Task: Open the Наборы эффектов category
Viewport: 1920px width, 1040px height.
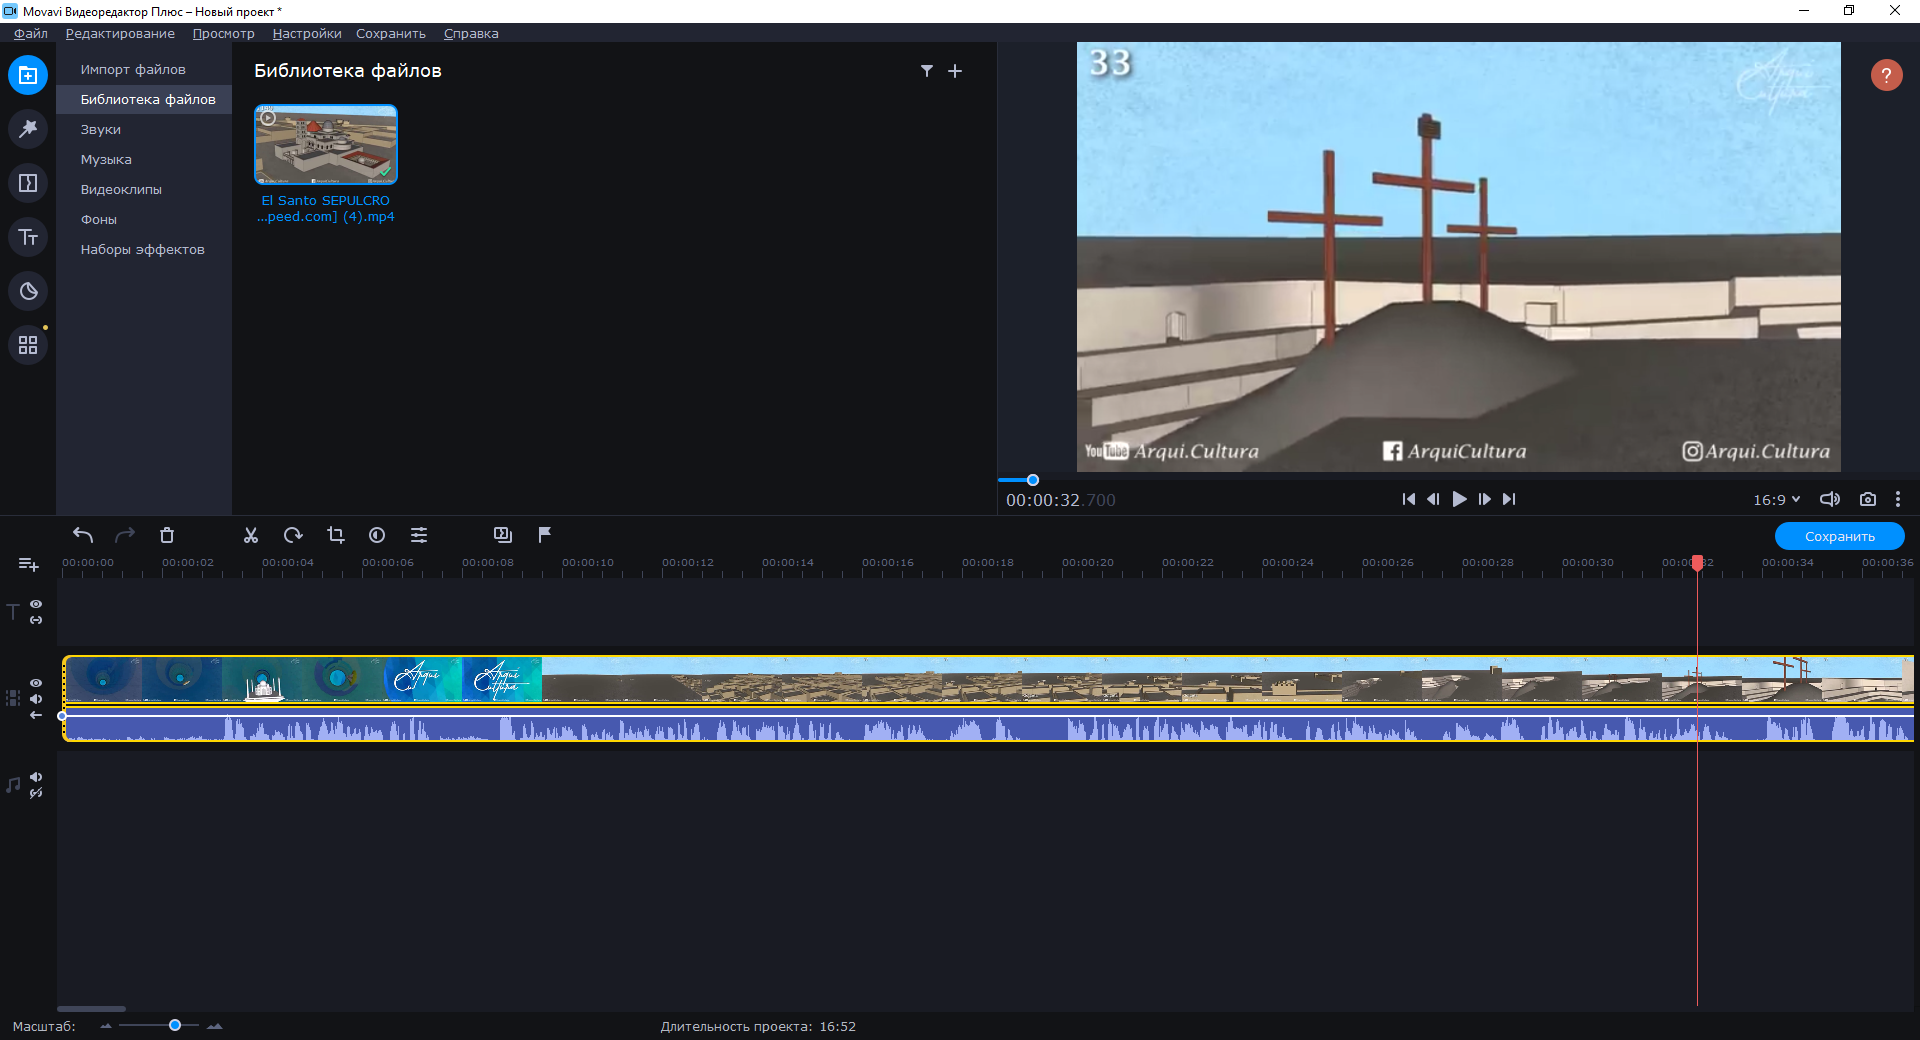Action: [x=144, y=249]
